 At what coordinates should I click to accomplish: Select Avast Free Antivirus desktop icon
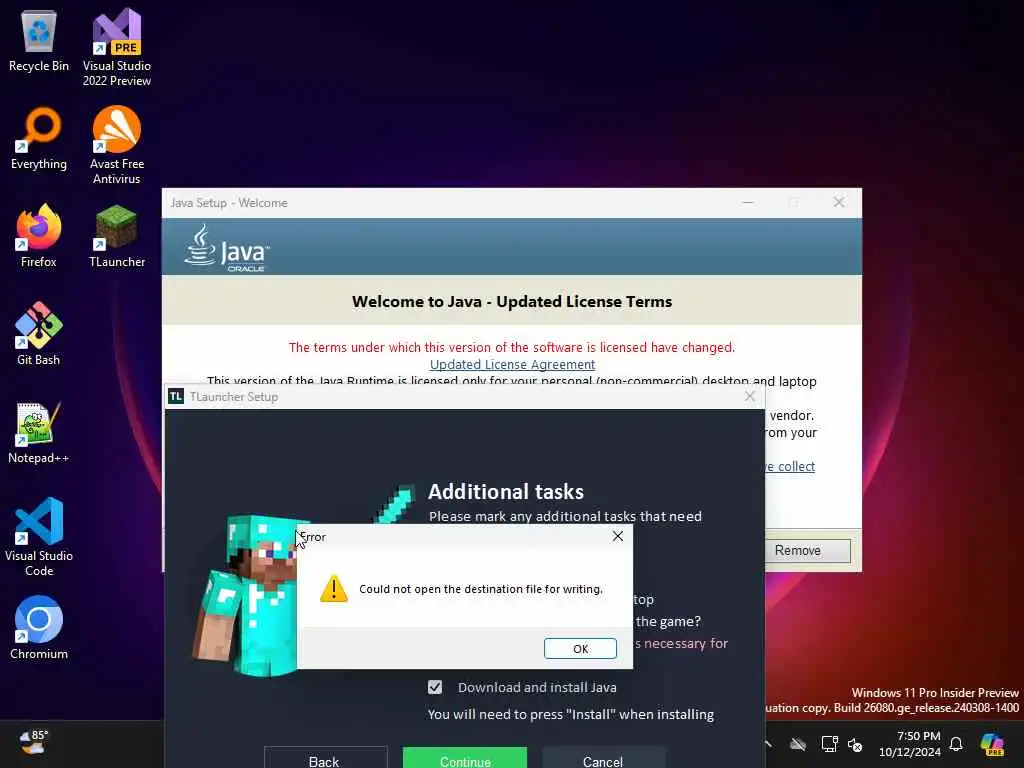tap(117, 145)
